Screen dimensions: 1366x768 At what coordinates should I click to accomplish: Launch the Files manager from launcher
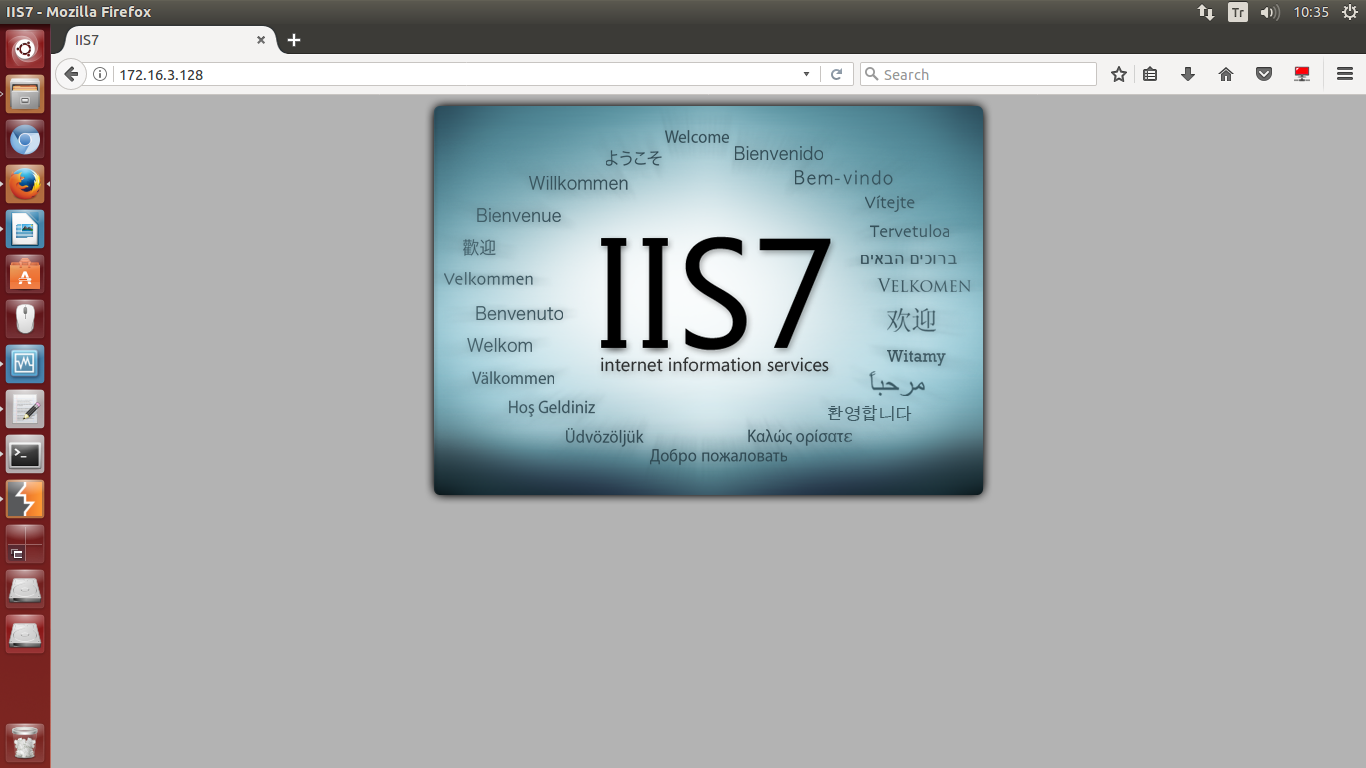click(x=25, y=94)
